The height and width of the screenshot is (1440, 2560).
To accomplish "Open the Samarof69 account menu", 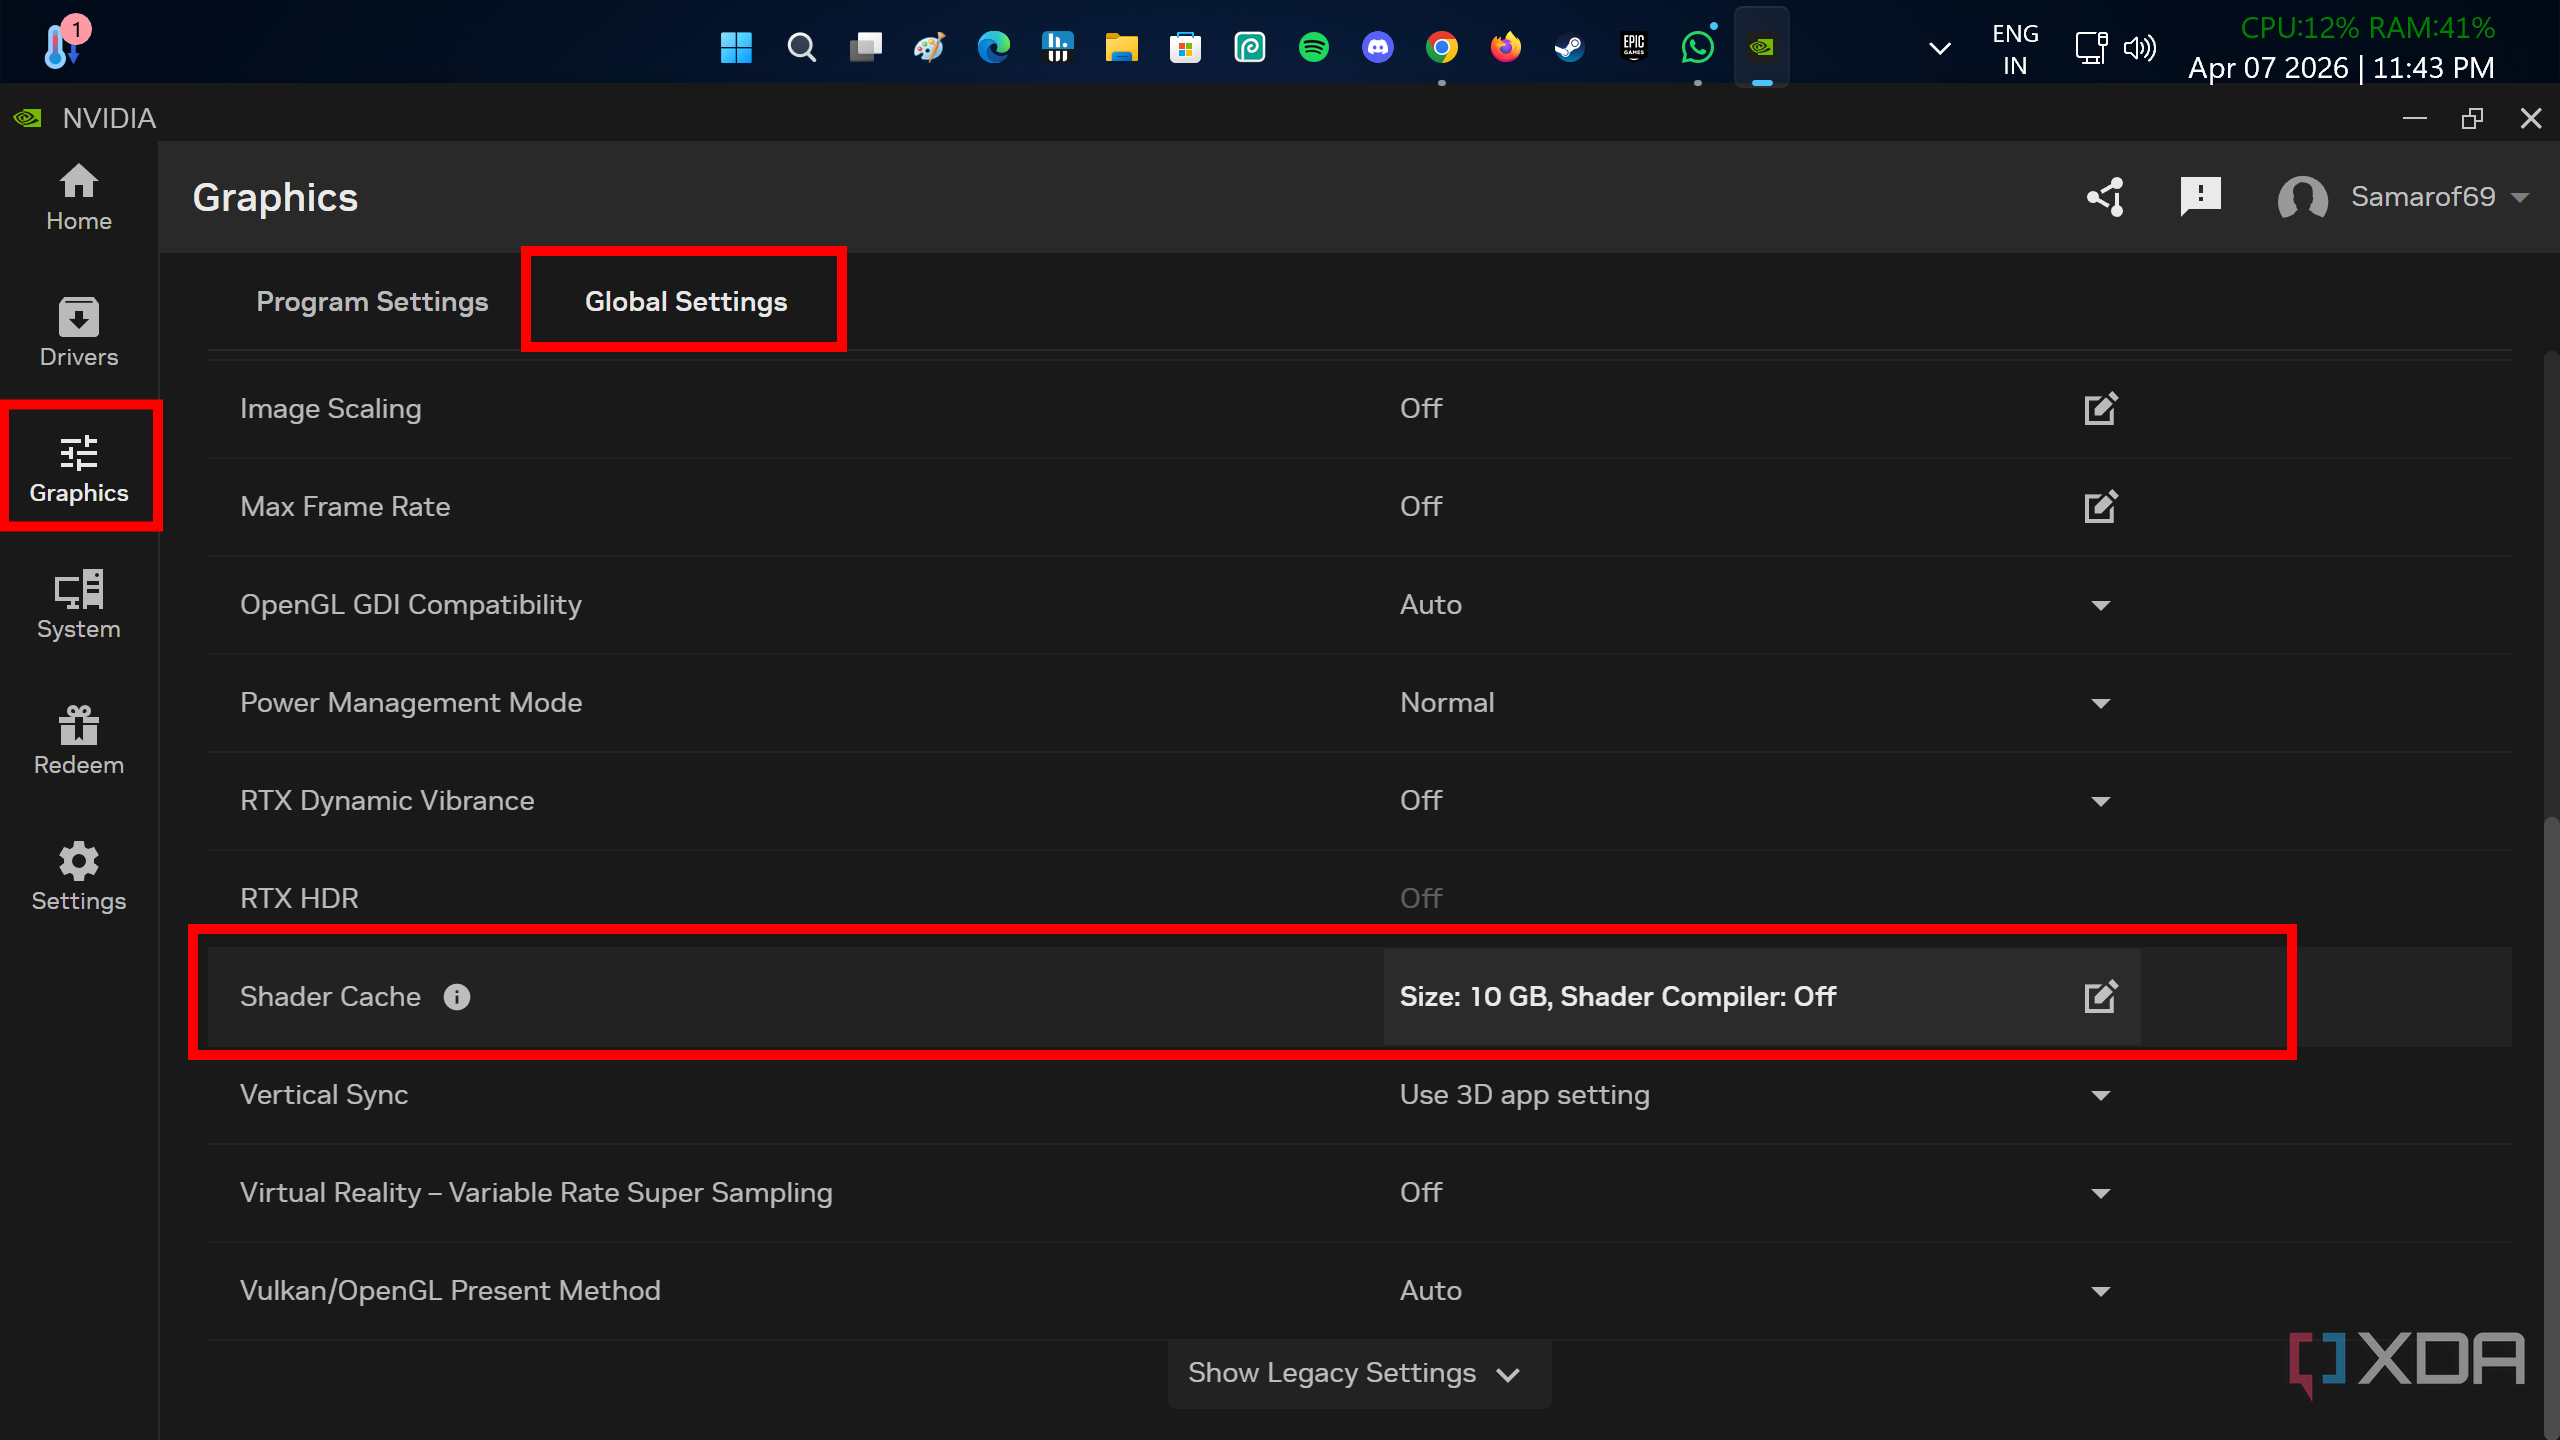I will (x=2403, y=197).
